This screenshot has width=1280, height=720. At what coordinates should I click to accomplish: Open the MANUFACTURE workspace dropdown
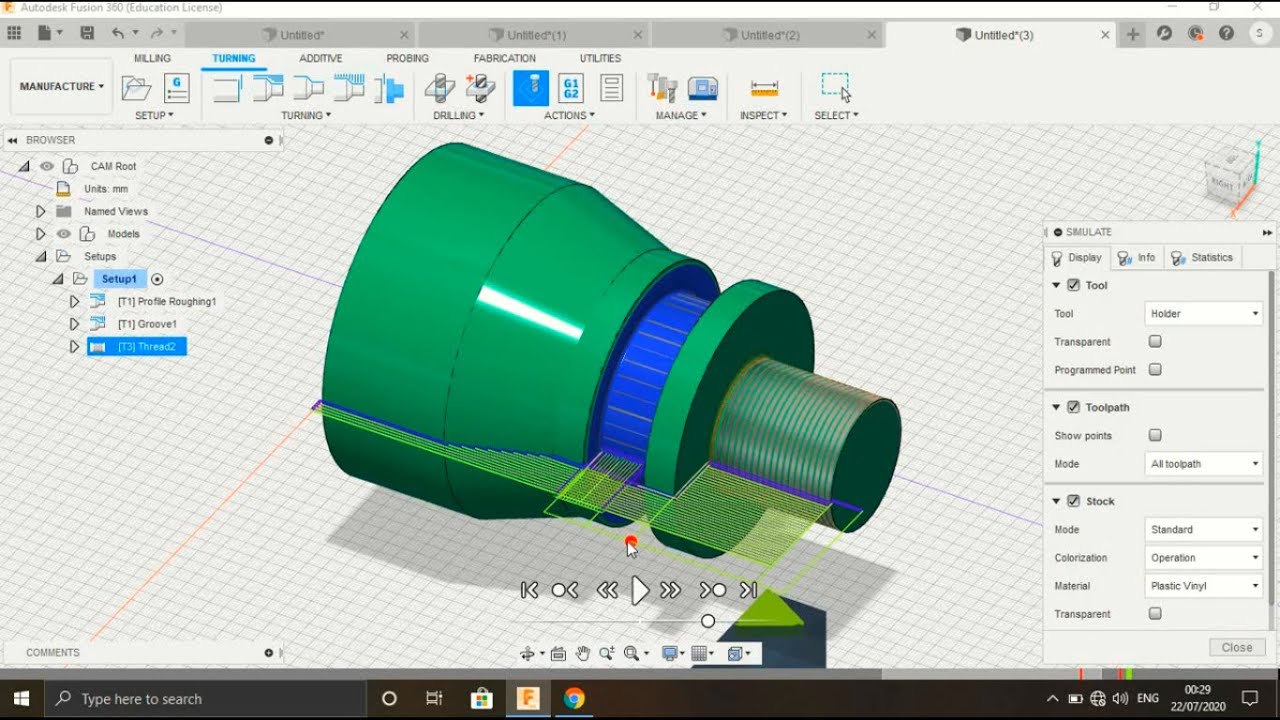(x=61, y=87)
